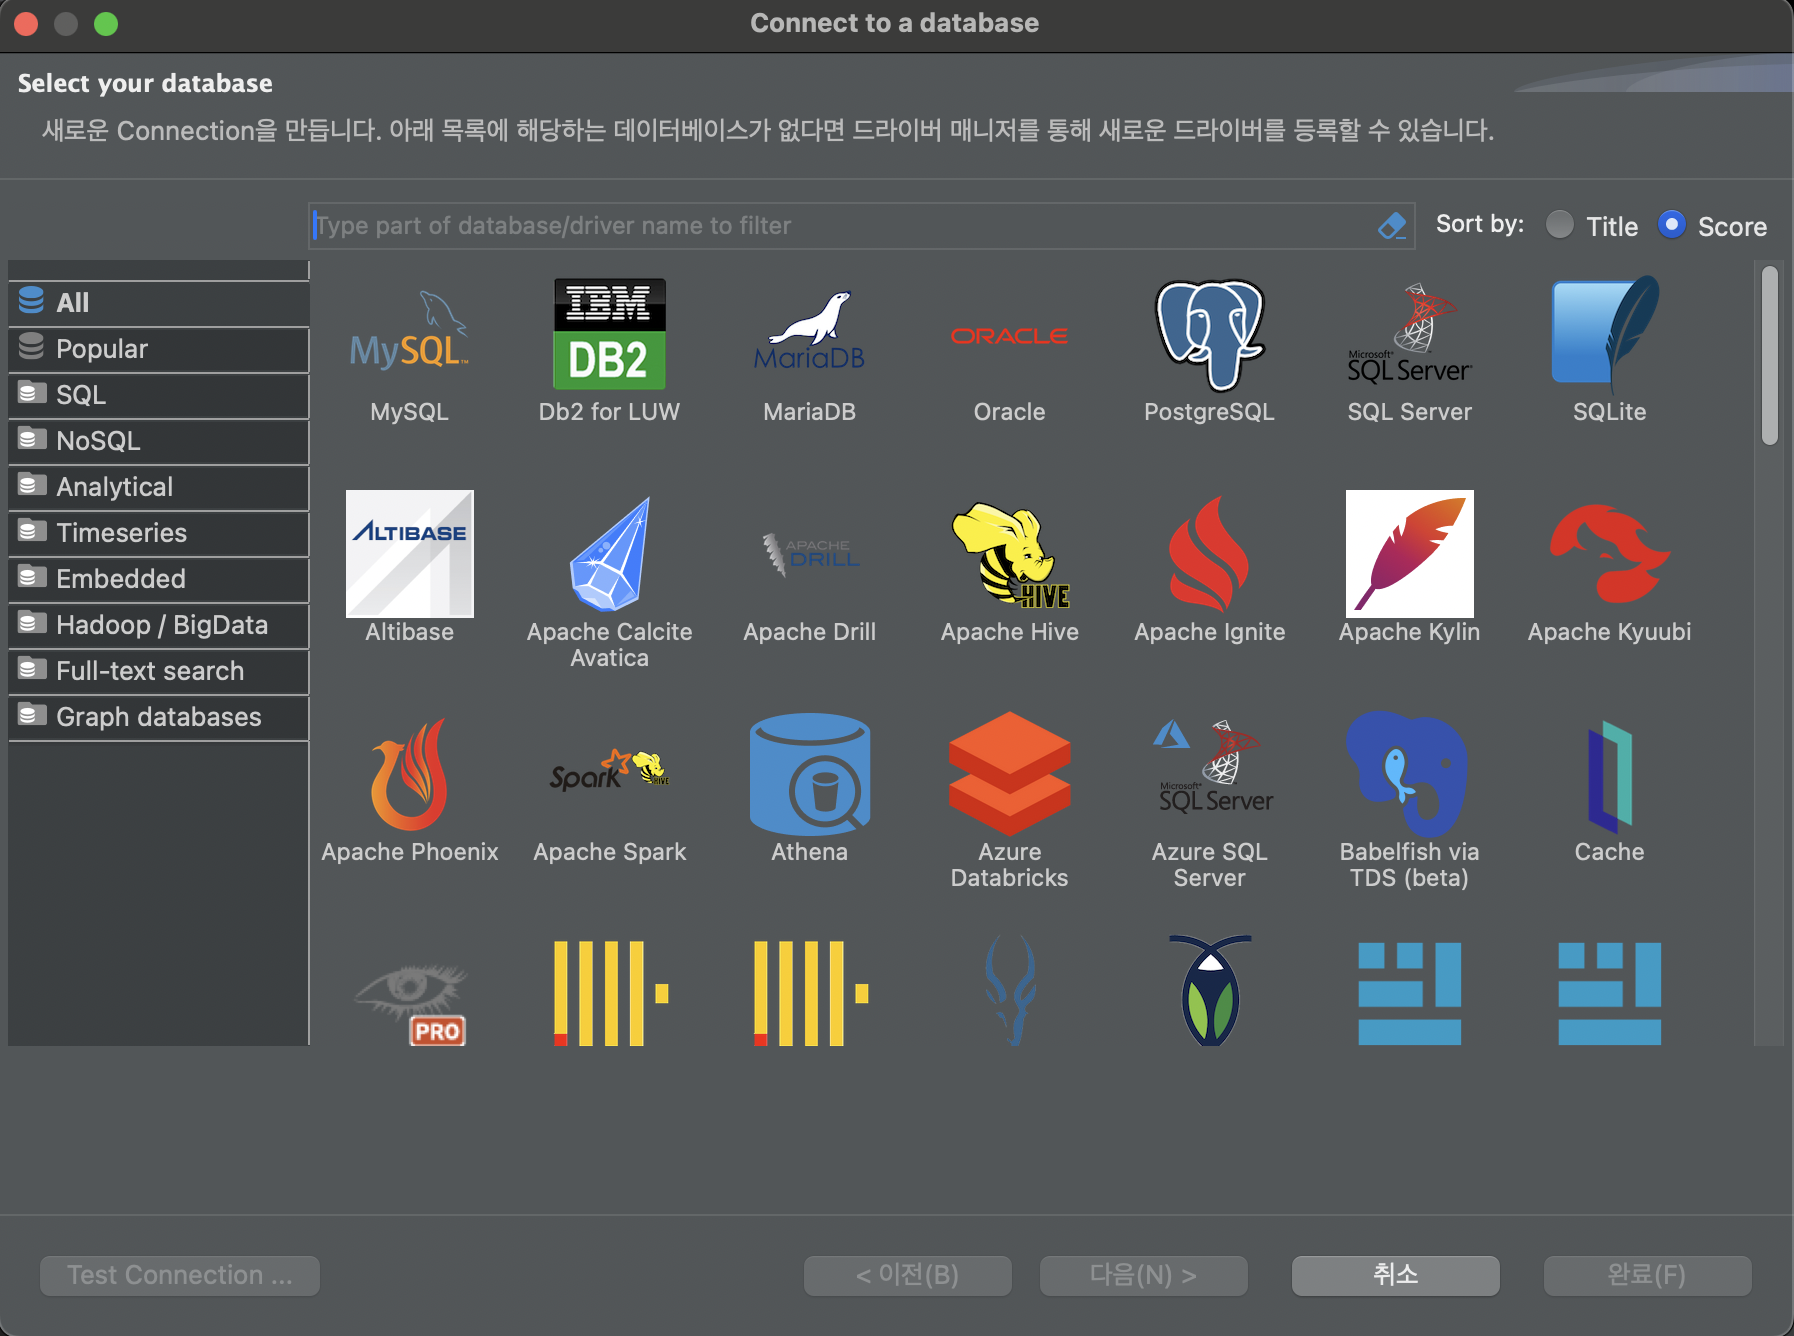Select the Apache Phoenix icon
The image size is (1794, 1336).
click(409, 774)
